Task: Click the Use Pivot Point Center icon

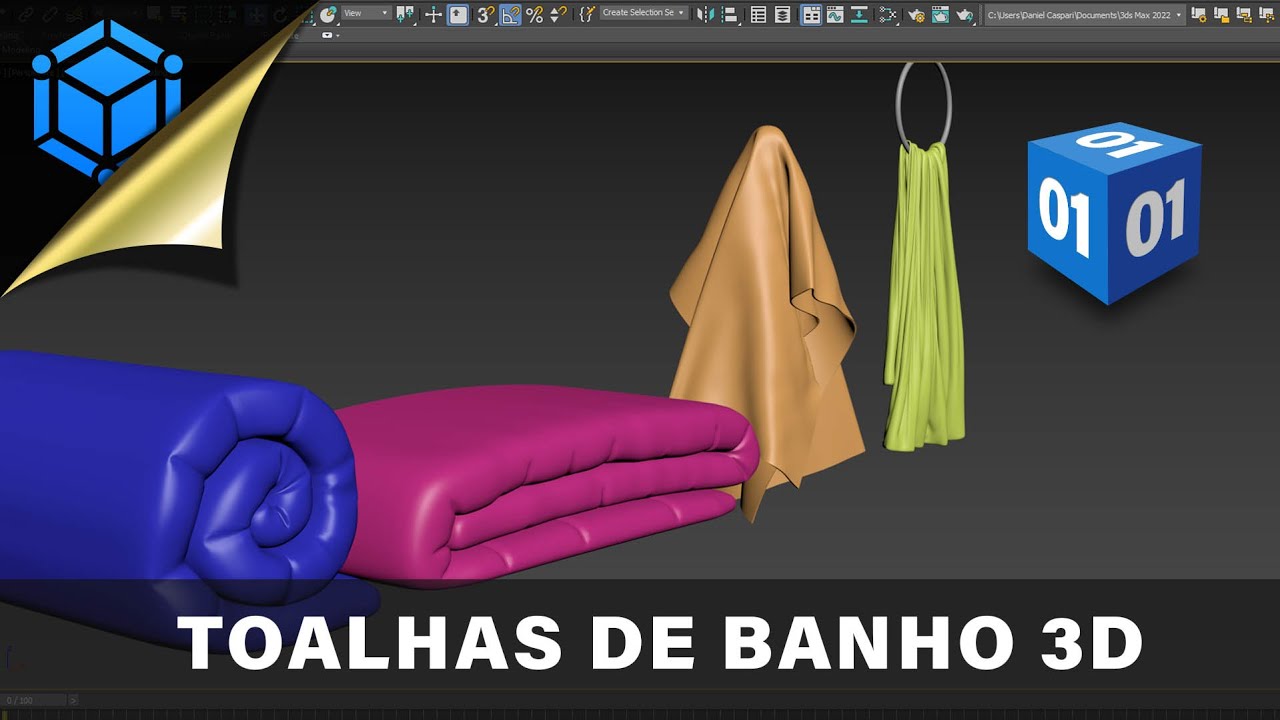Action: coord(404,14)
